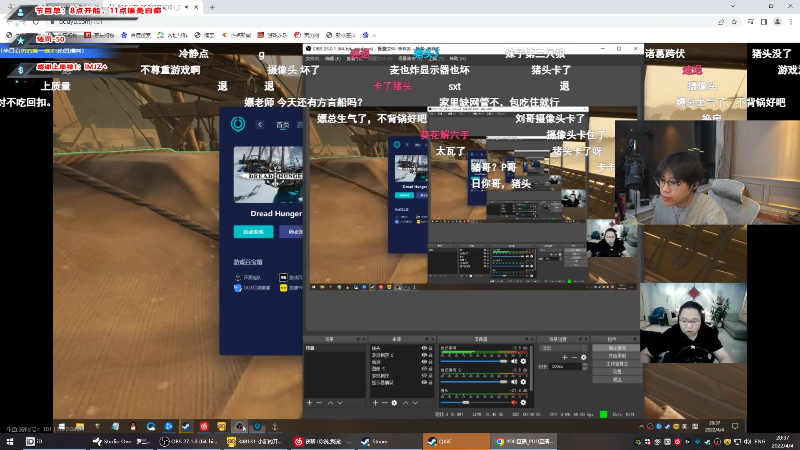Click 设置 button in OBS controls
800x450 pixels.
[617, 371]
